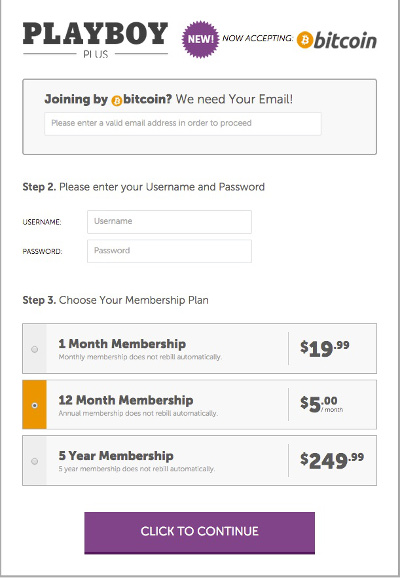
Task: Choose the 5 Year Membership plan title
Action: [116, 456]
